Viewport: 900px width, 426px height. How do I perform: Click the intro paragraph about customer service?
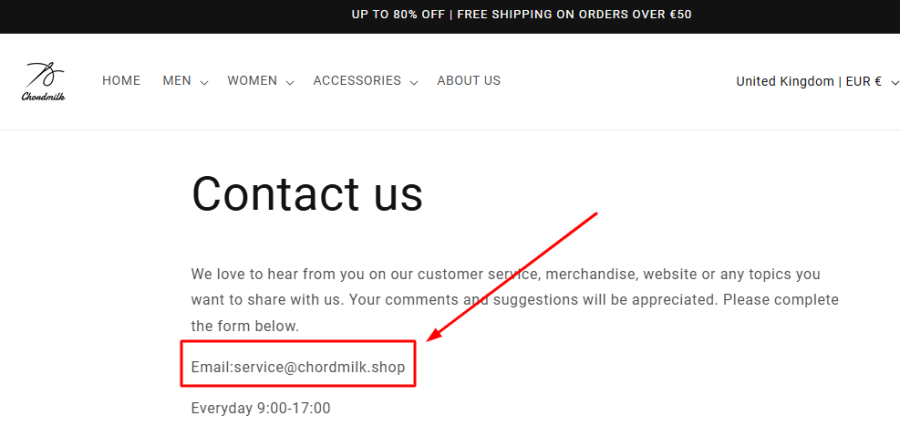point(514,299)
